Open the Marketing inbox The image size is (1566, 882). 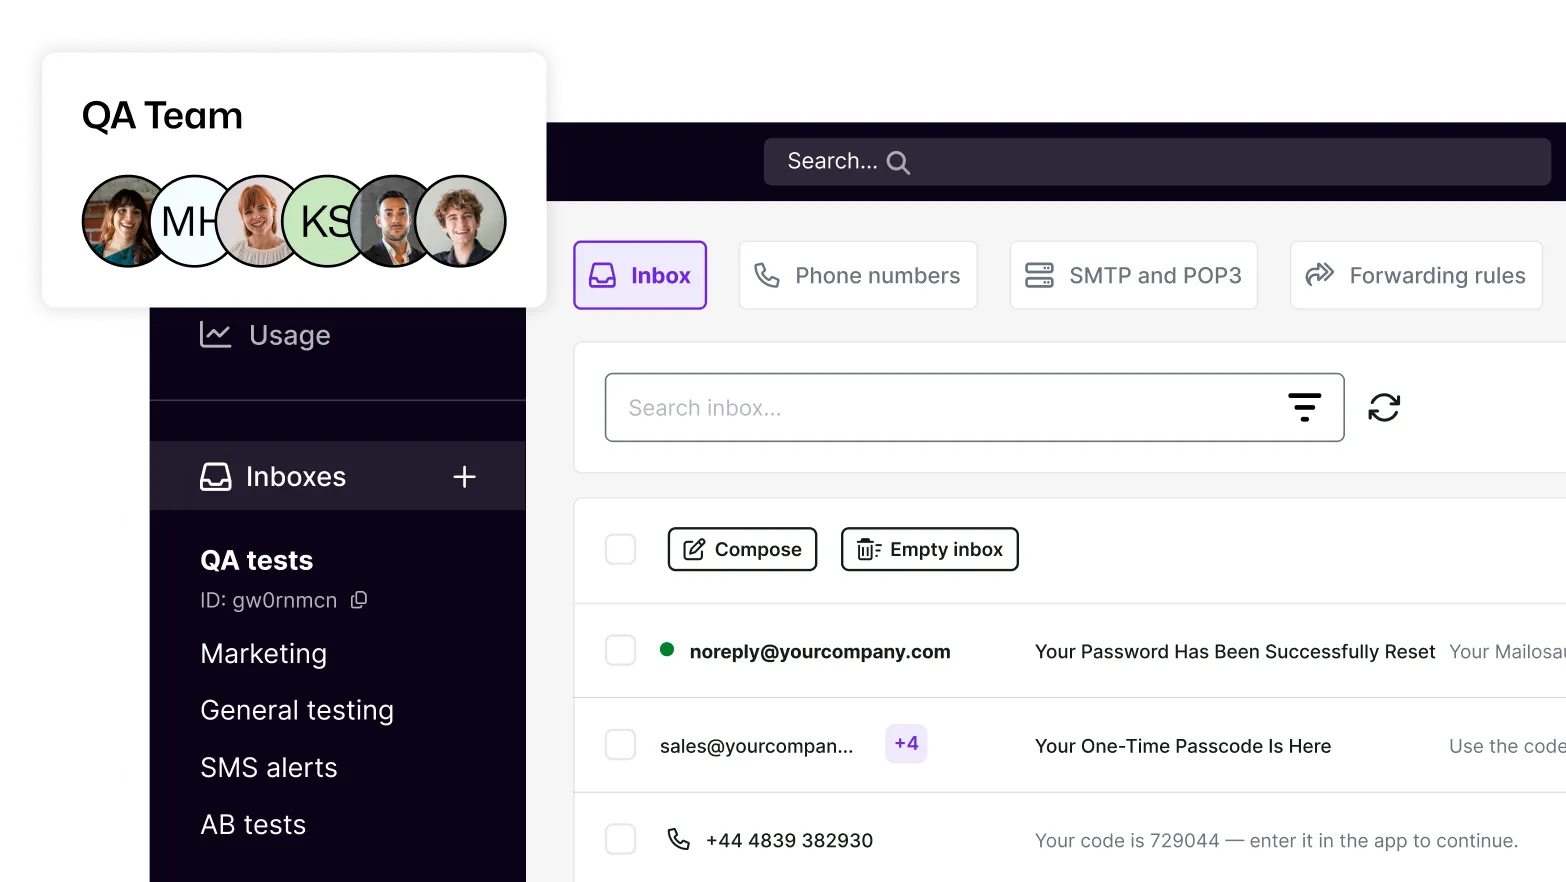pyautogui.click(x=264, y=653)
